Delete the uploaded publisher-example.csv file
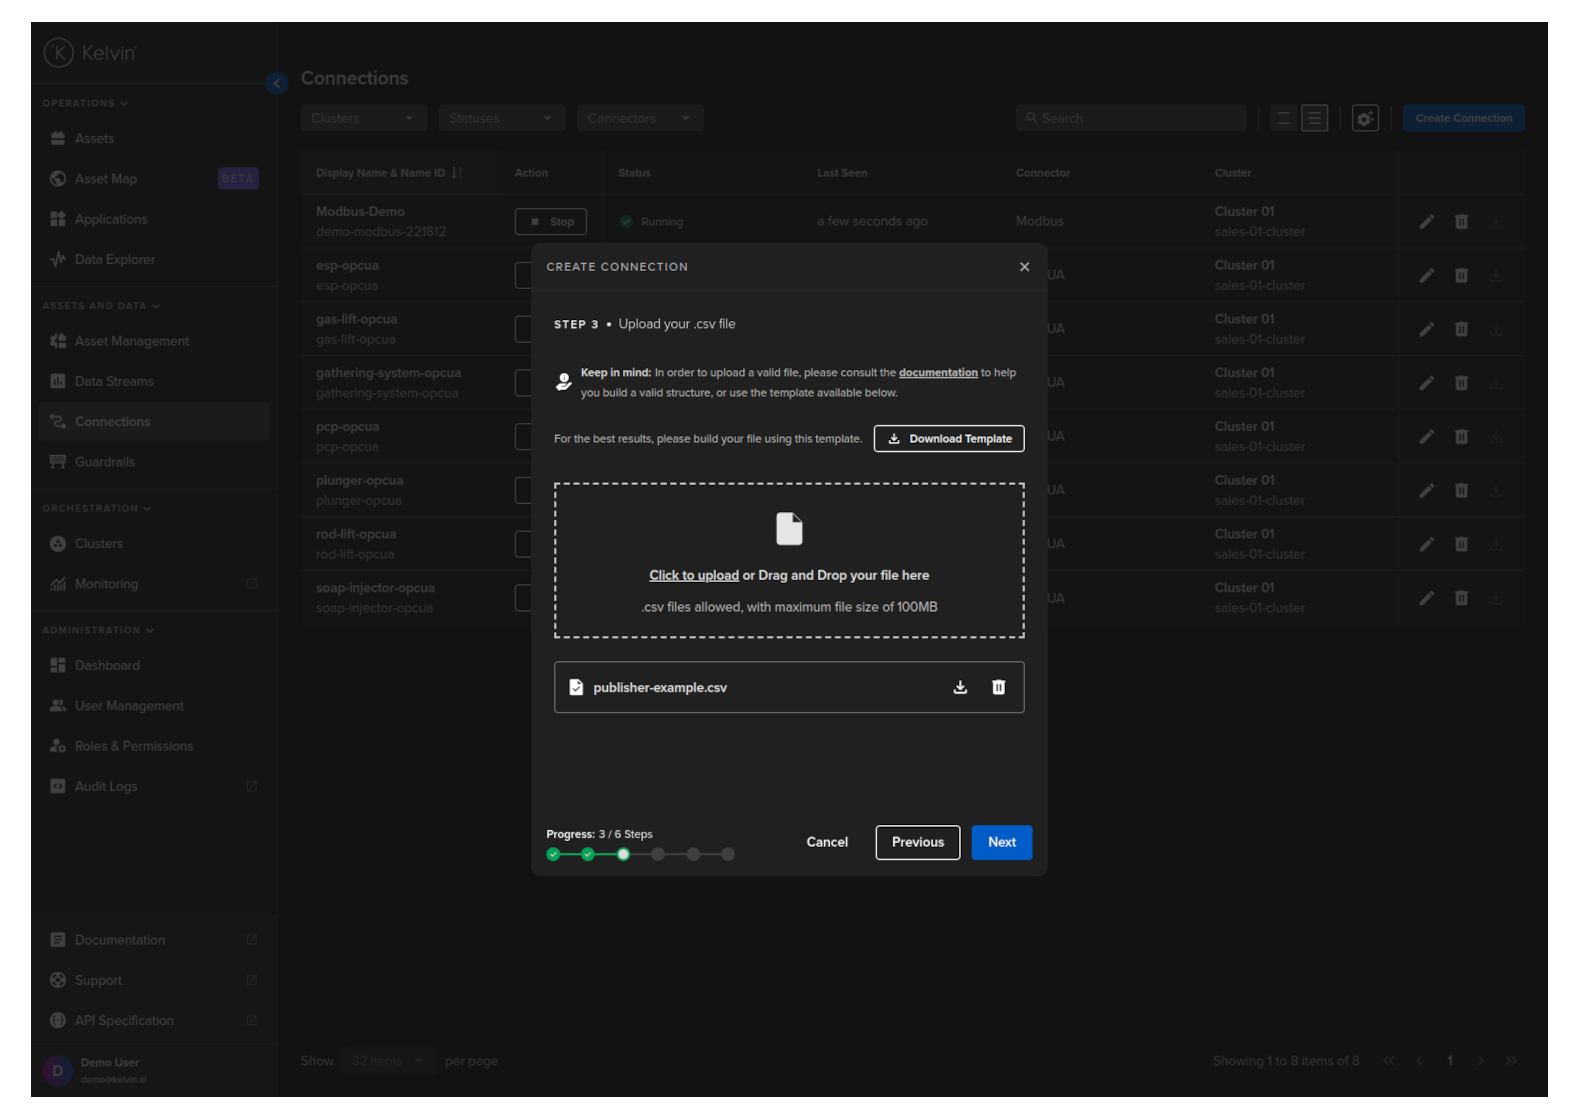 [998, 687]
